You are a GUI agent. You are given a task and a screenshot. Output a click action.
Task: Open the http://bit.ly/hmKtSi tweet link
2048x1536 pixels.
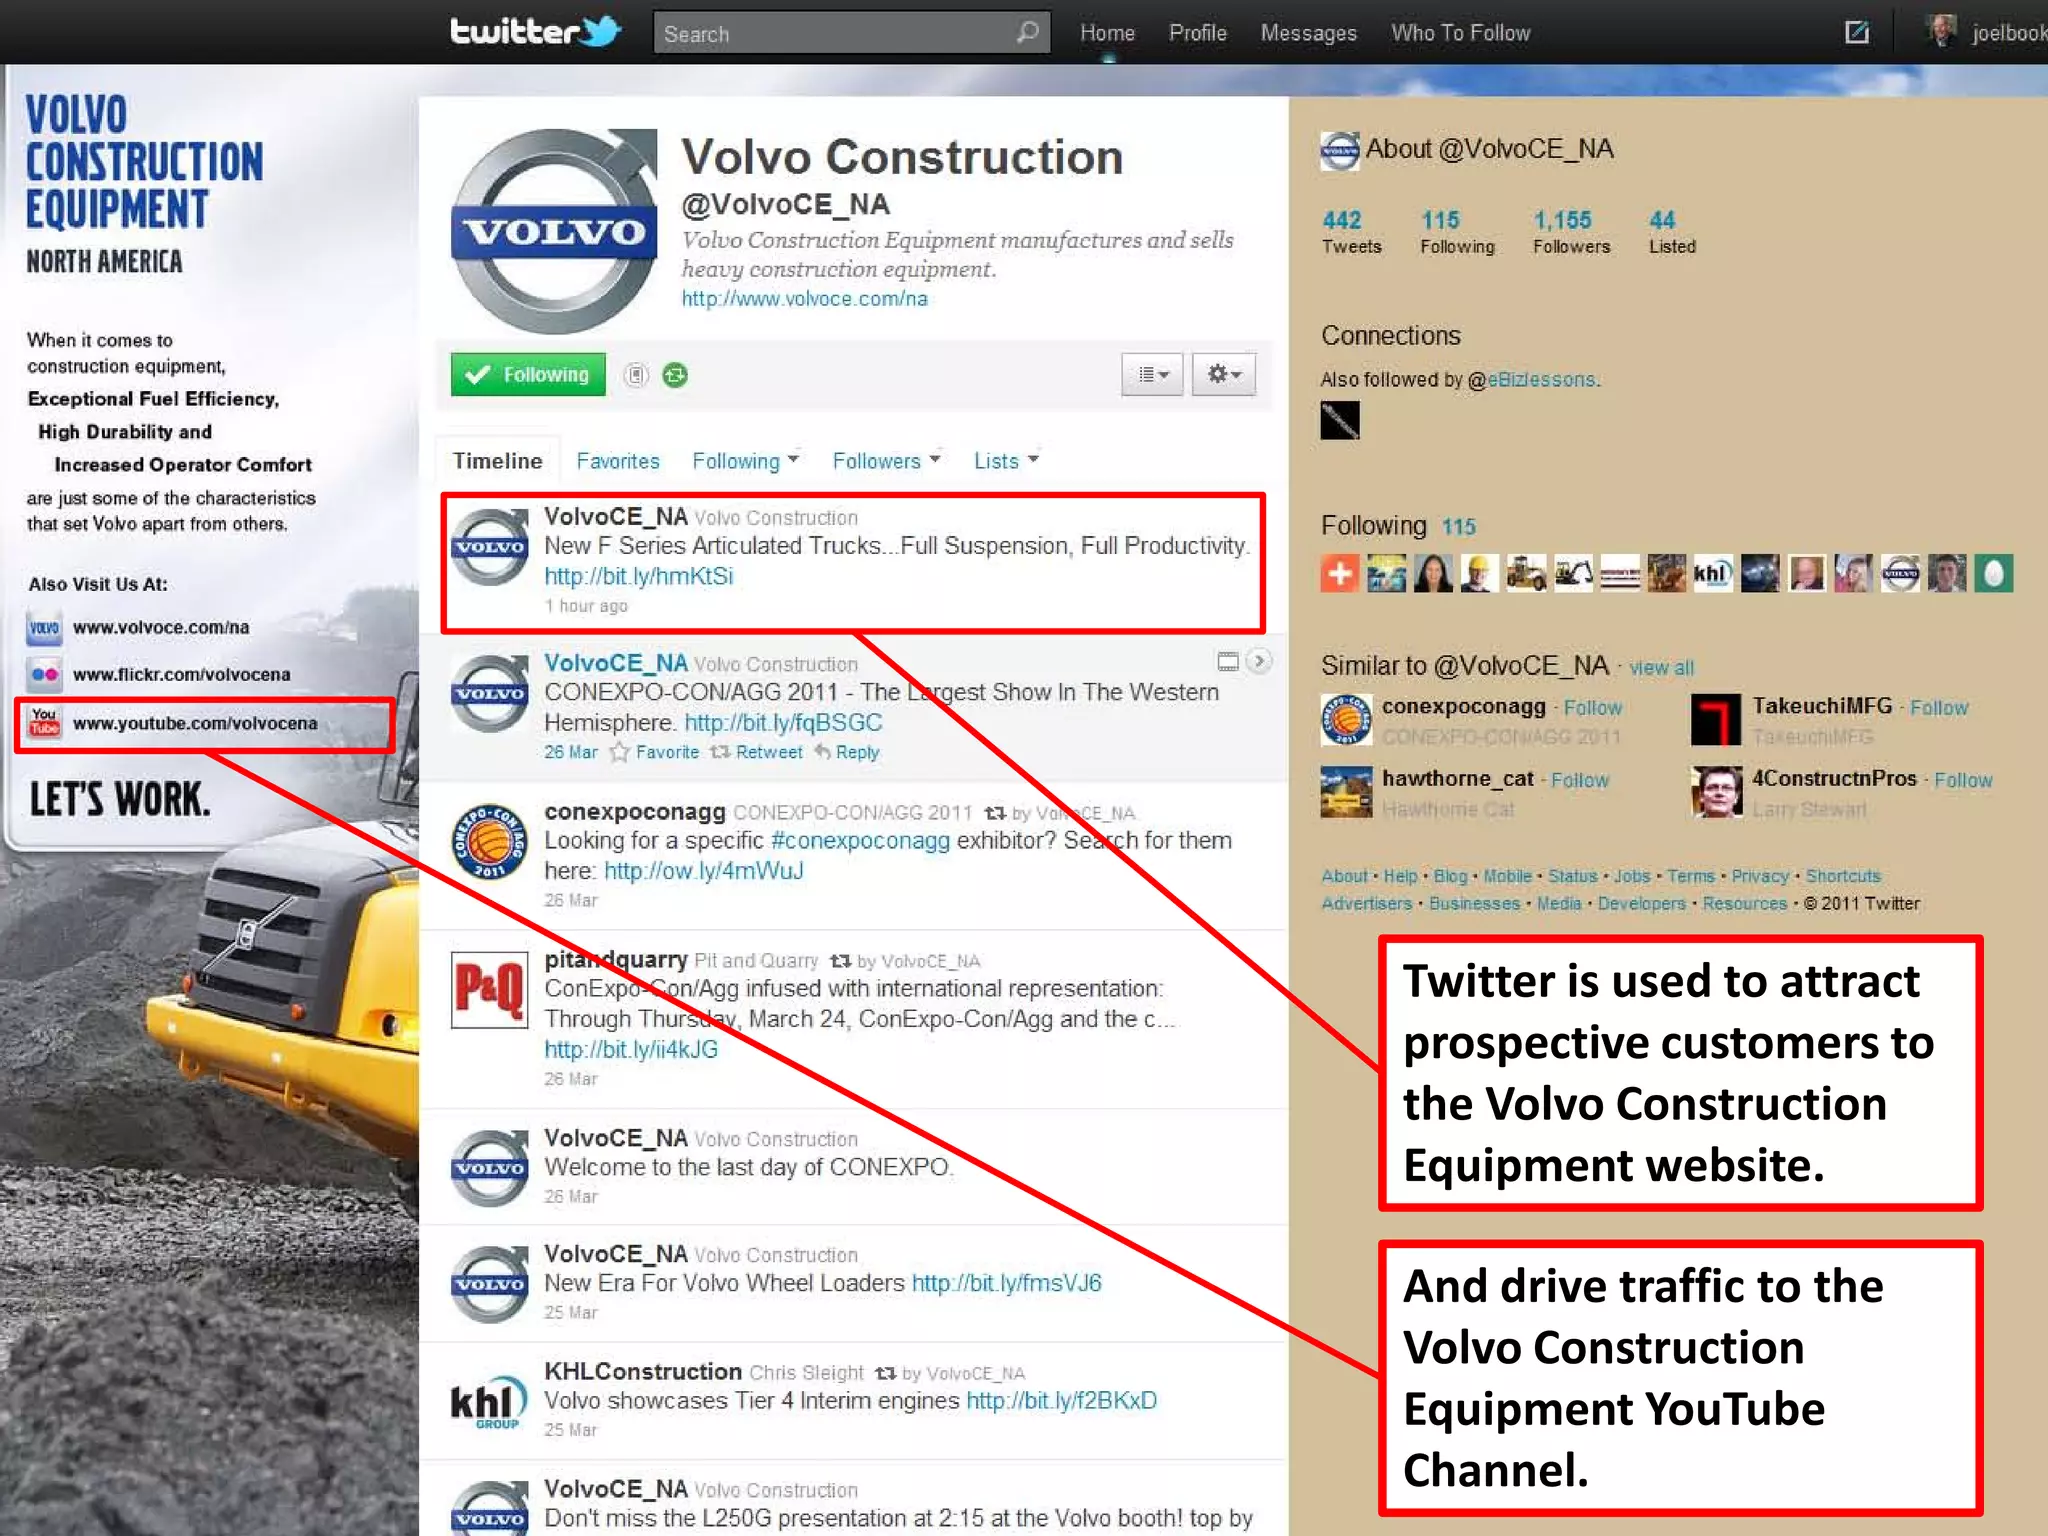point(638,576)
